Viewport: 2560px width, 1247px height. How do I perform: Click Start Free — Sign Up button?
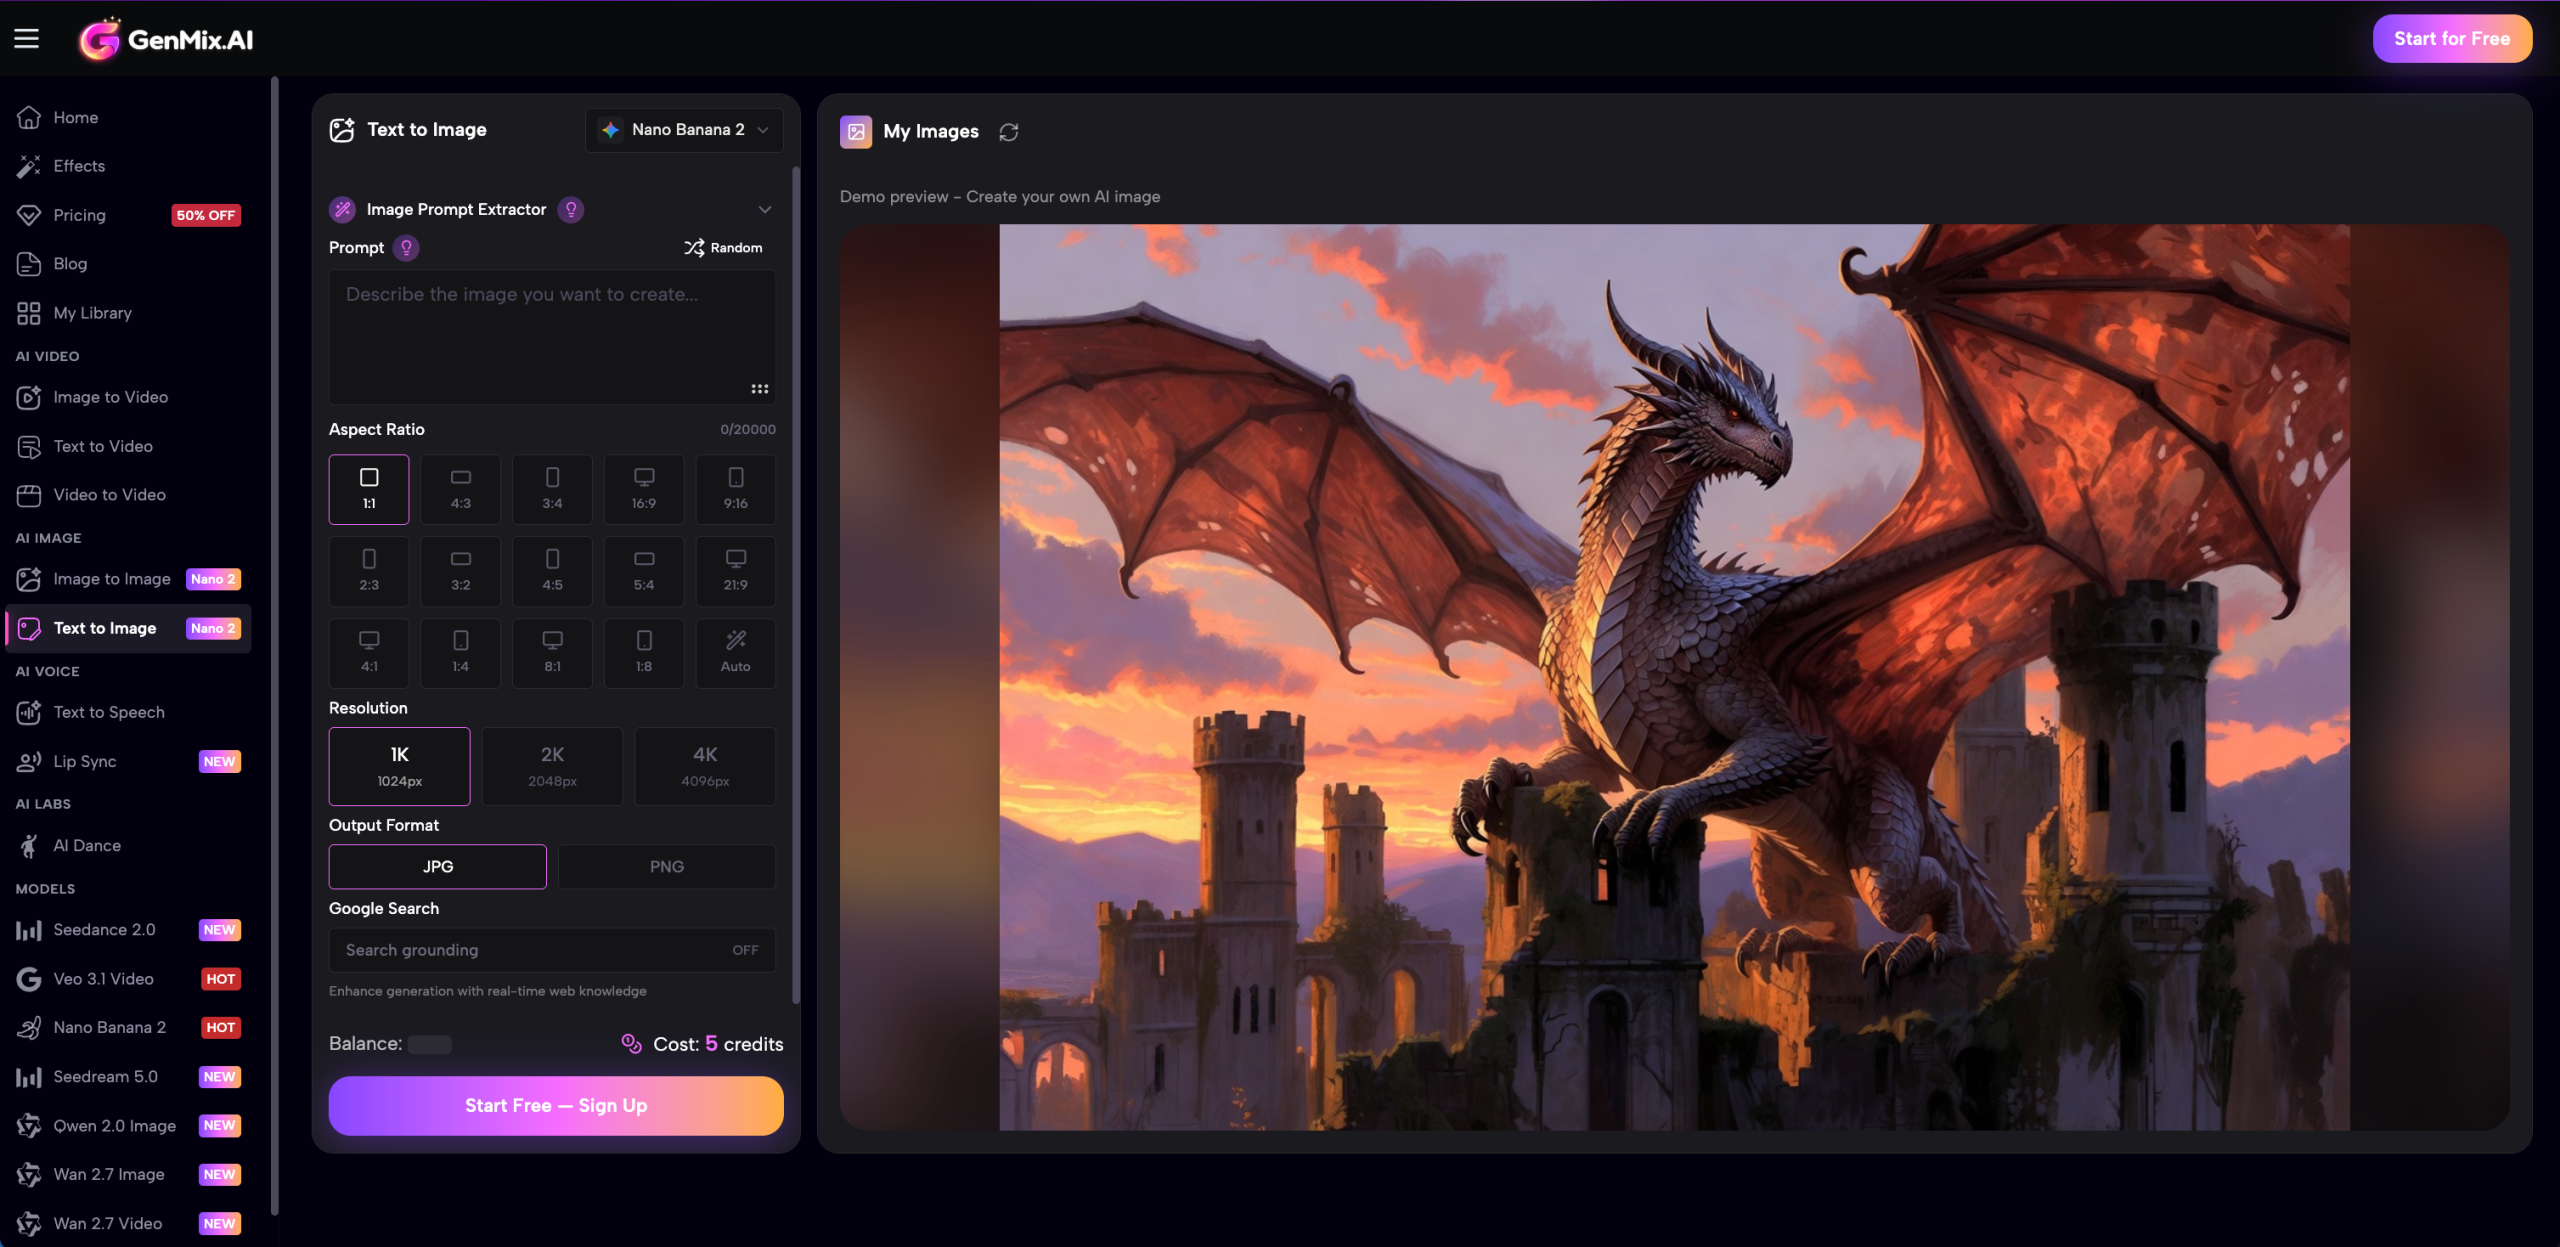[556, 1105]
